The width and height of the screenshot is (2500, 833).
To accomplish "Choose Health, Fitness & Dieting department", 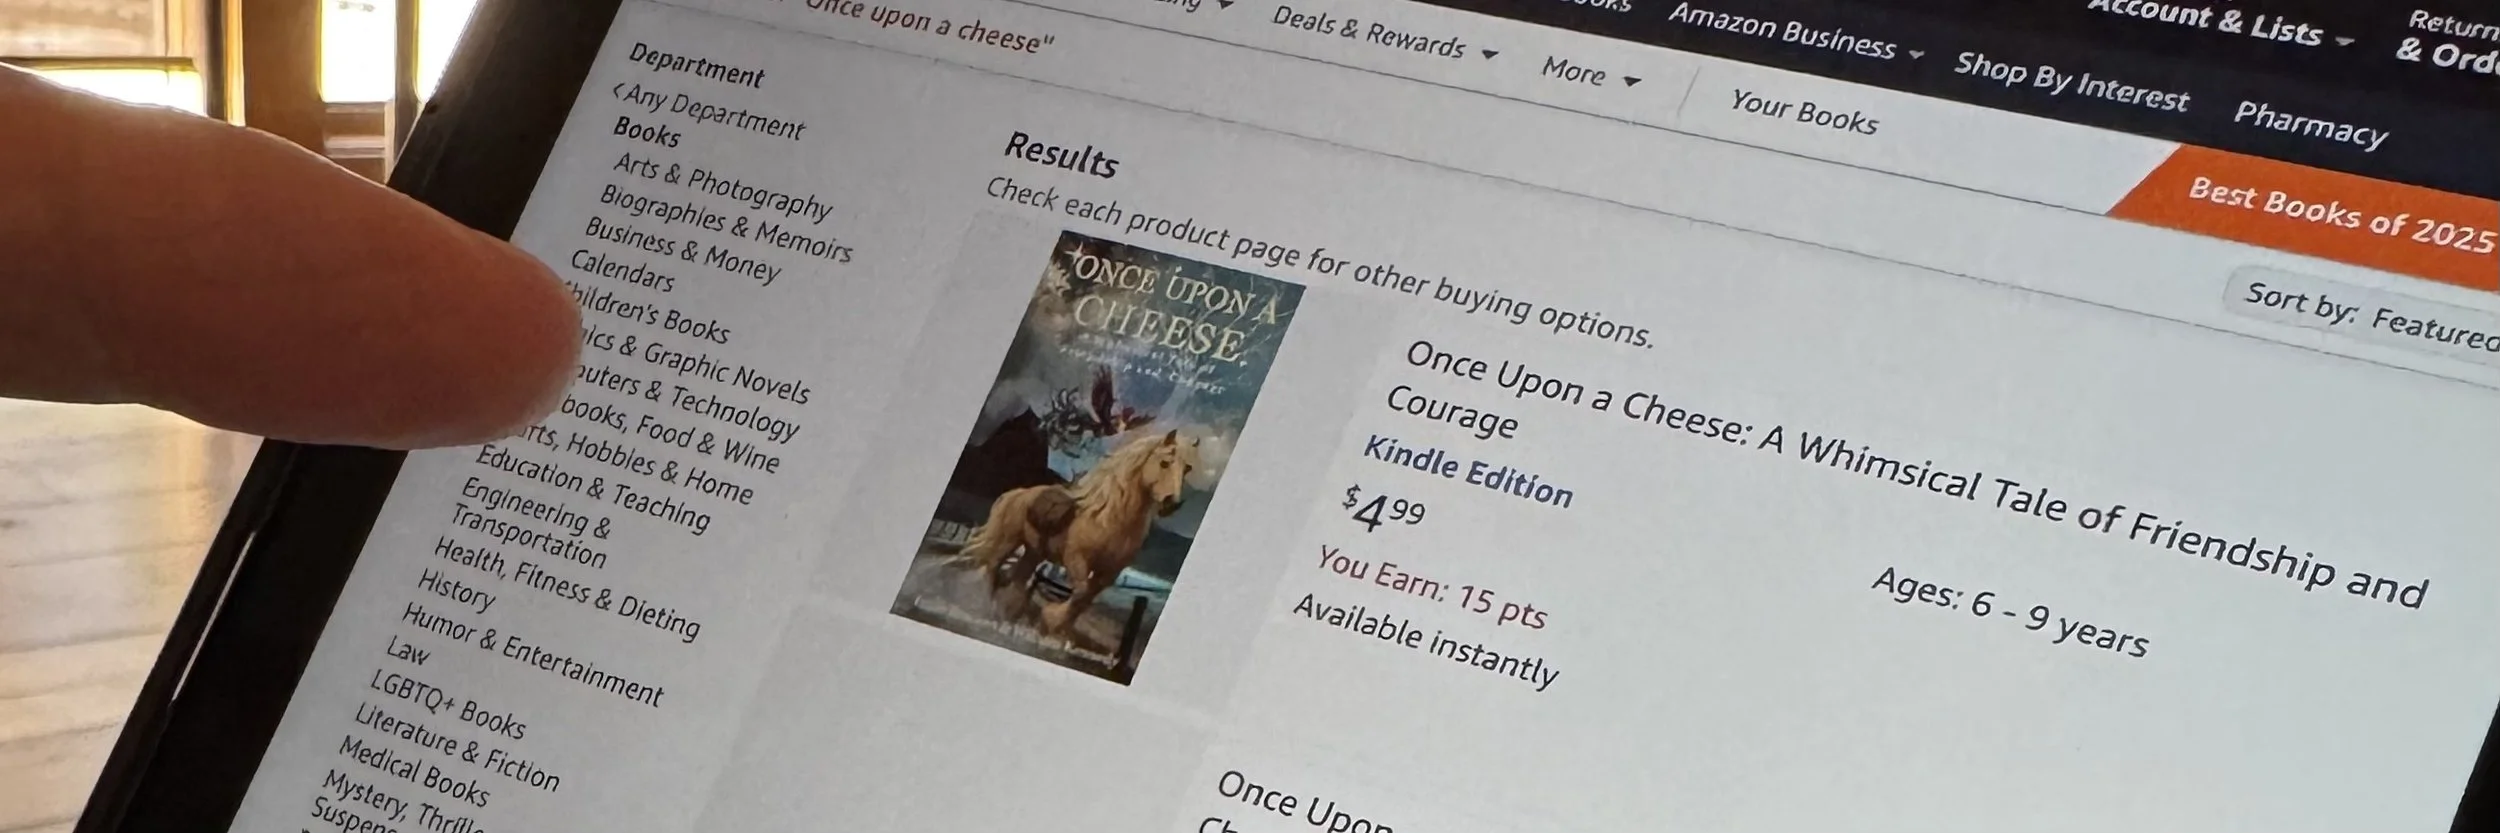I will pyautogui.click(x=566, y=589).
